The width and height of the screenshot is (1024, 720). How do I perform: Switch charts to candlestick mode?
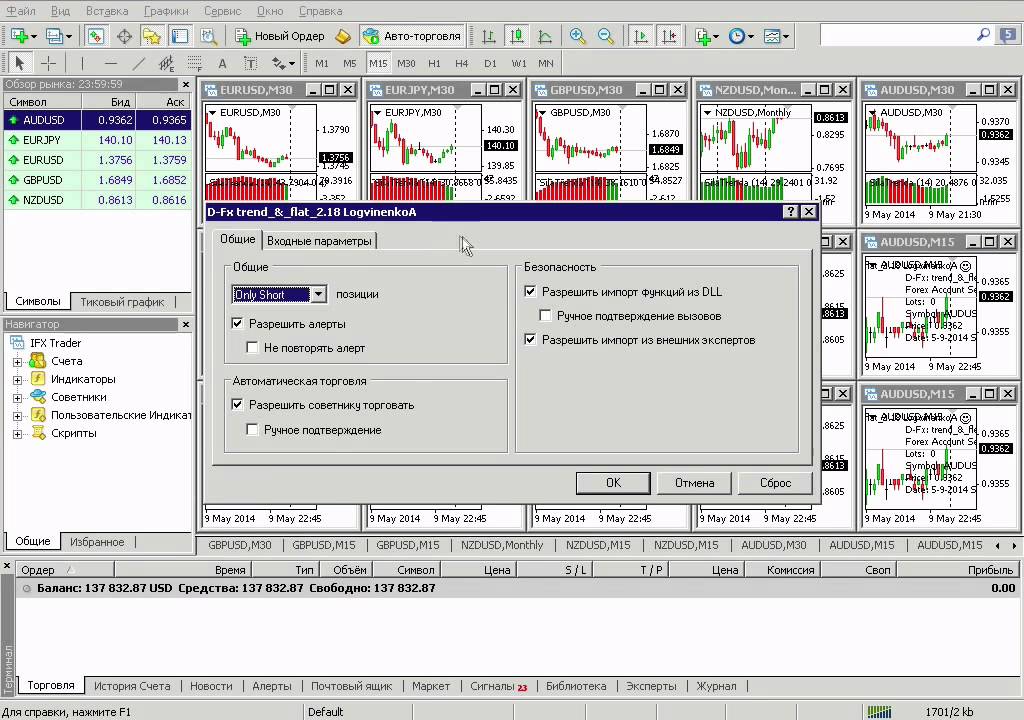[517, 36]
